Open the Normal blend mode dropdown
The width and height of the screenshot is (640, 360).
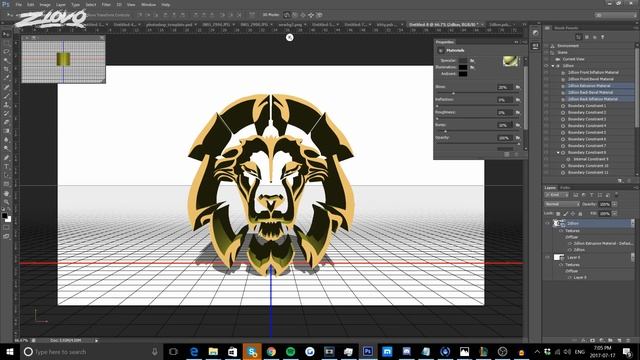pyautogui.click(x=562, y=204)
